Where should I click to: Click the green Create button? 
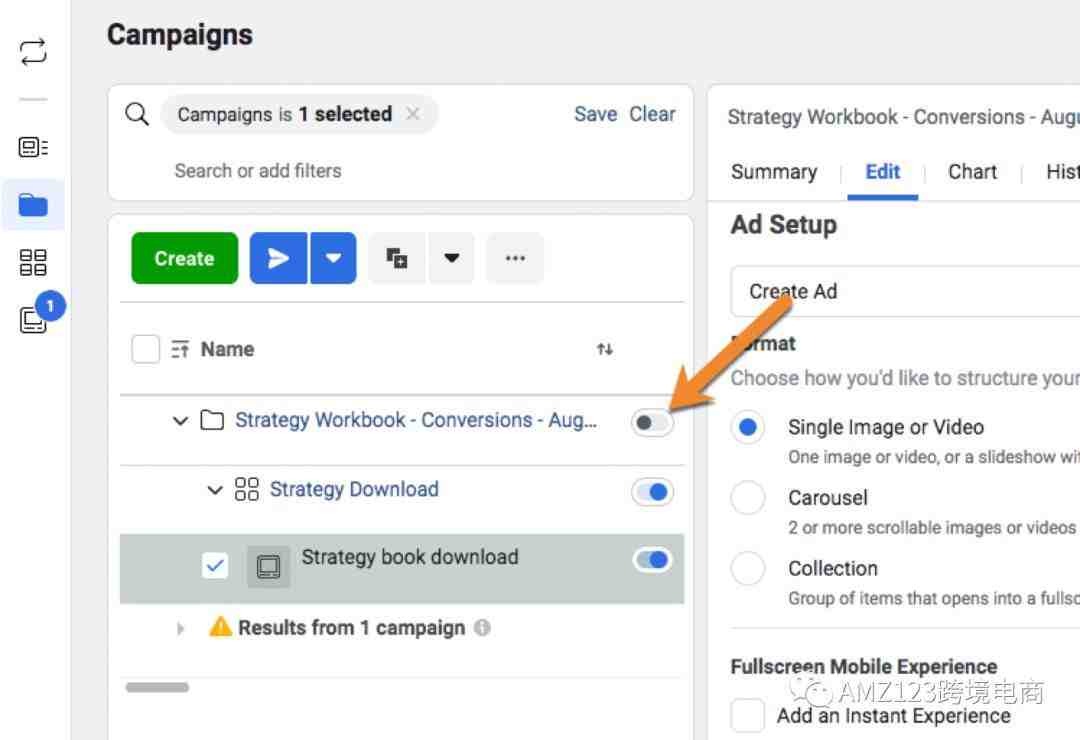click(x=184, y=258)
